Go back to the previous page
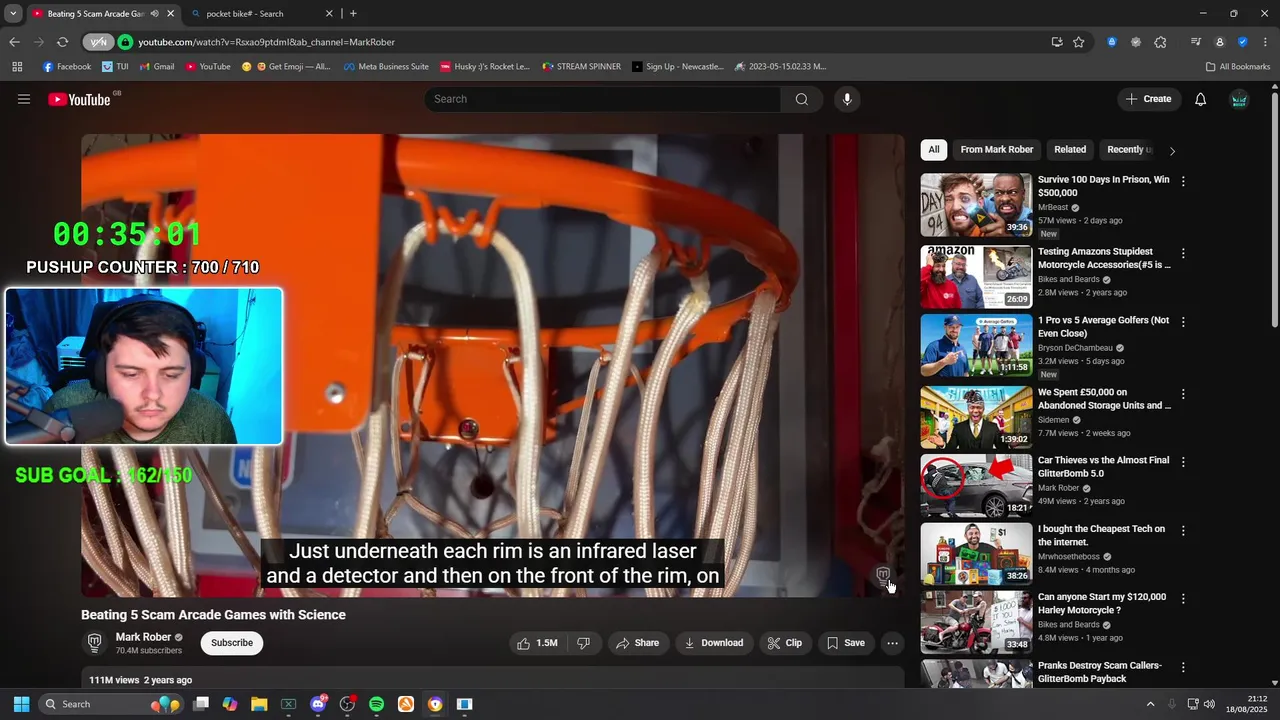This screenshot has height=720, width=1280. [14, 42]
